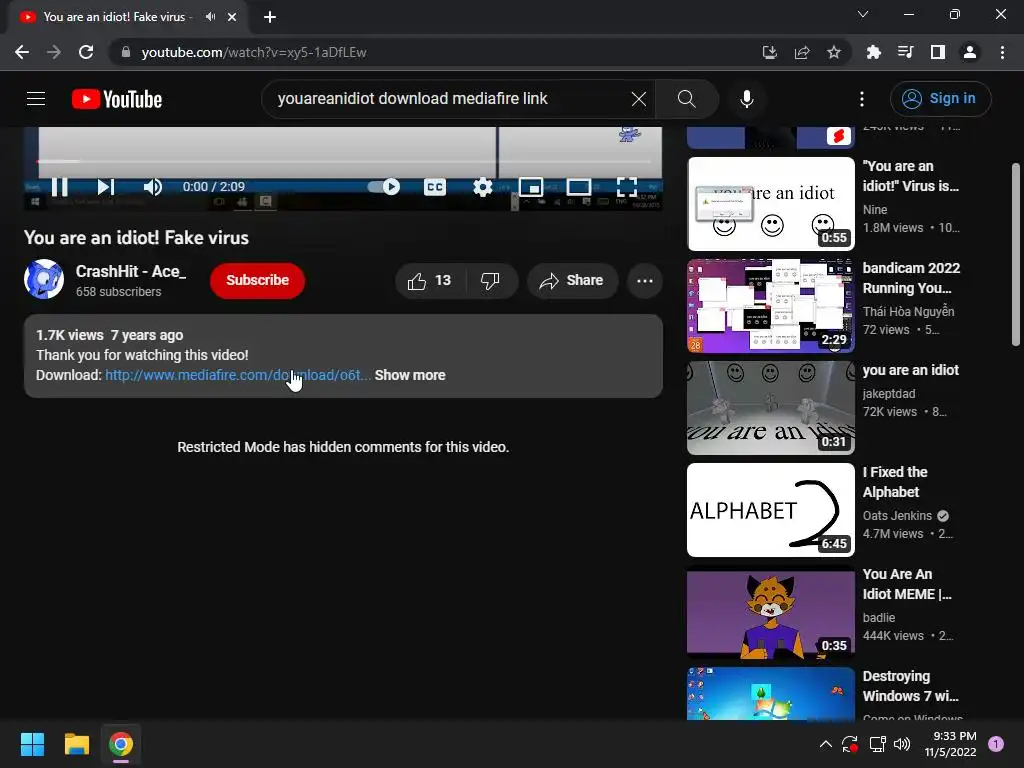View site information lock icon
This screenshot has height=768, width=1024.
[125, 52]
